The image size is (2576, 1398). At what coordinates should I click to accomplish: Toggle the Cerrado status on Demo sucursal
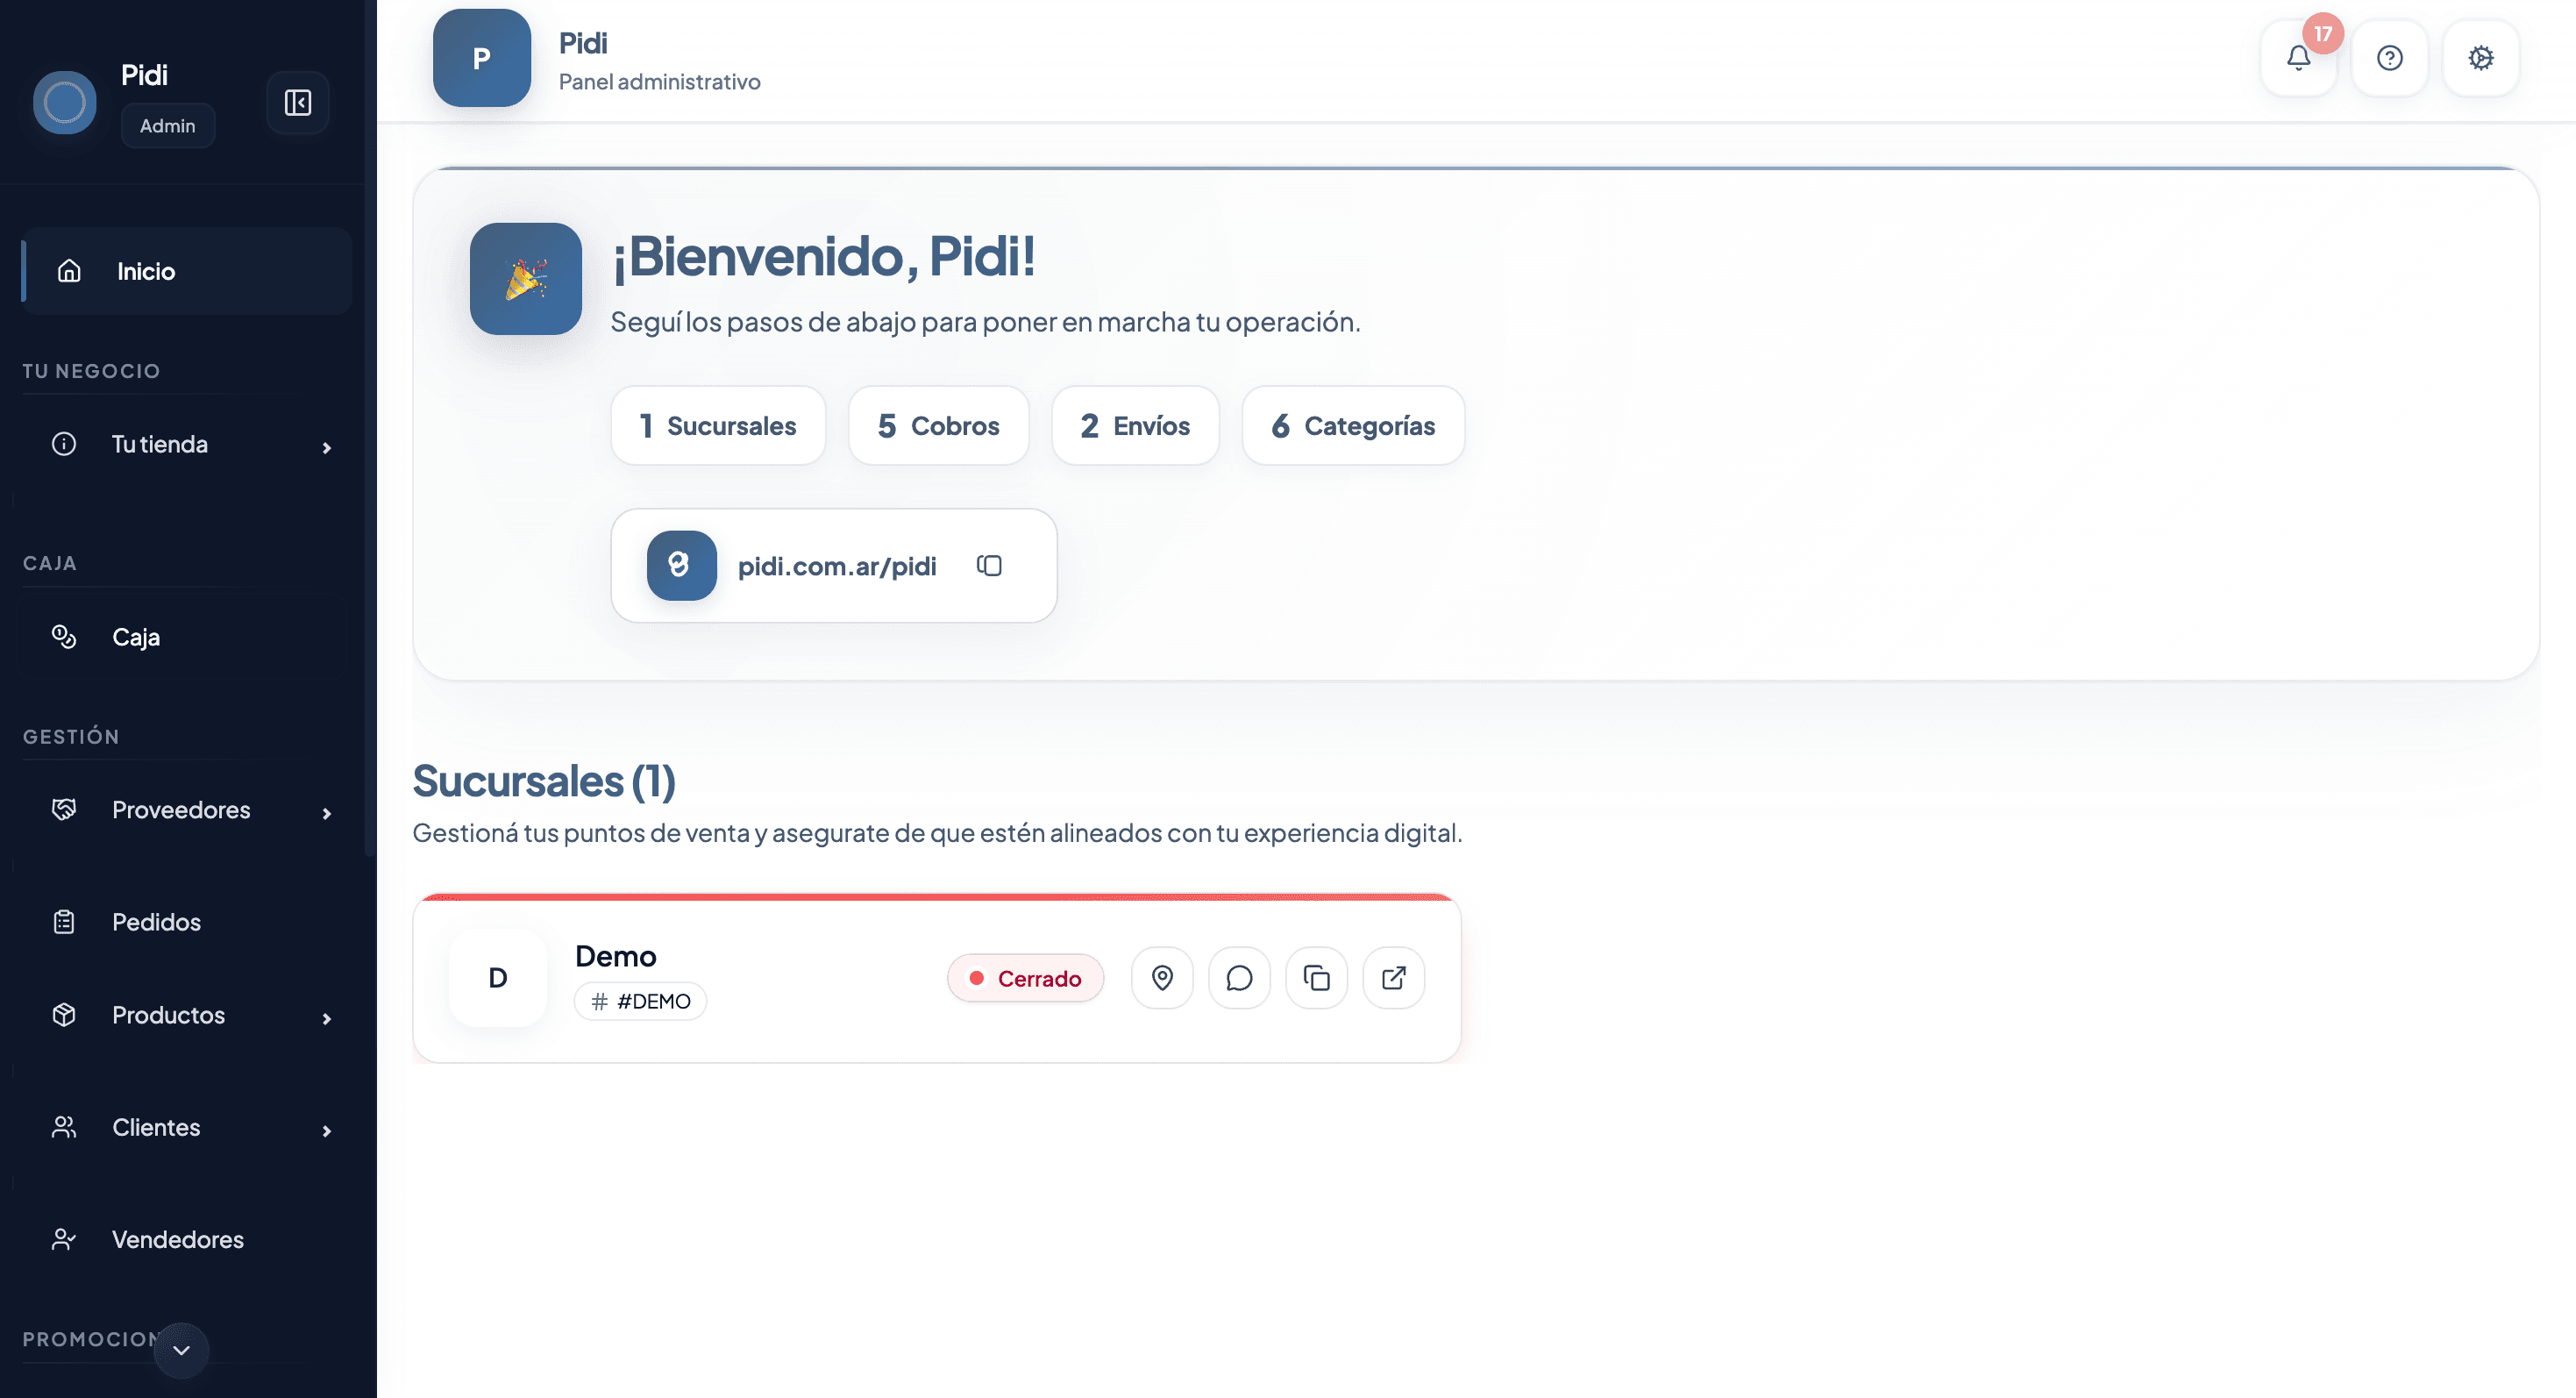(x=1025, y=978)
